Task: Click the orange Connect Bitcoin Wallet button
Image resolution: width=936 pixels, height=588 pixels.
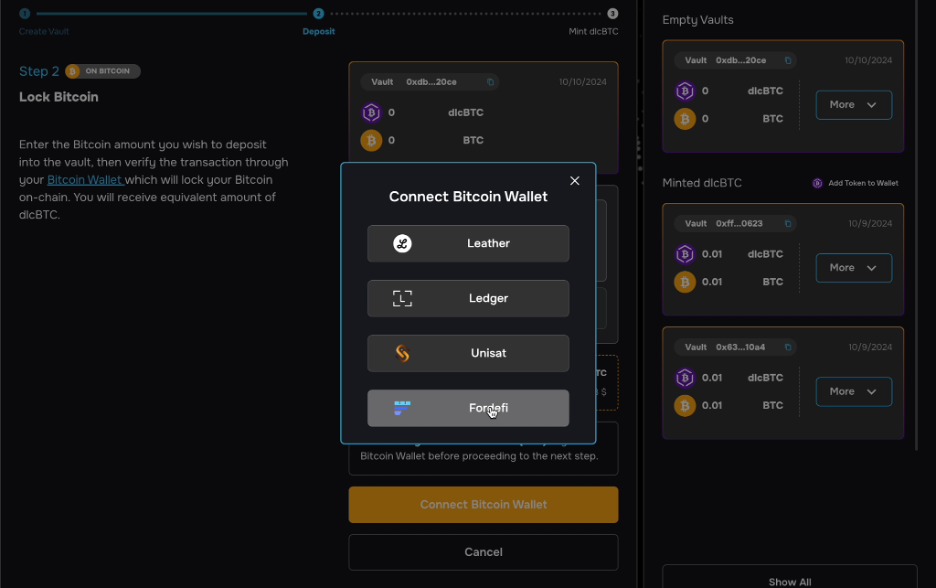Action: [483, 504]
